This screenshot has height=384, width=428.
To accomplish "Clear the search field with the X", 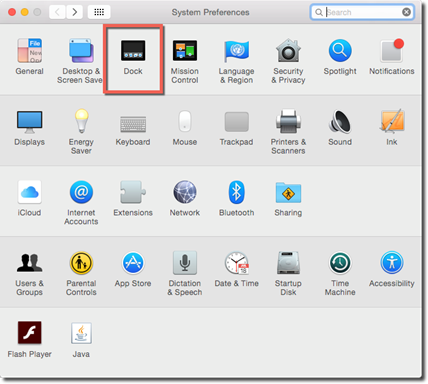I will click(406, 12).
